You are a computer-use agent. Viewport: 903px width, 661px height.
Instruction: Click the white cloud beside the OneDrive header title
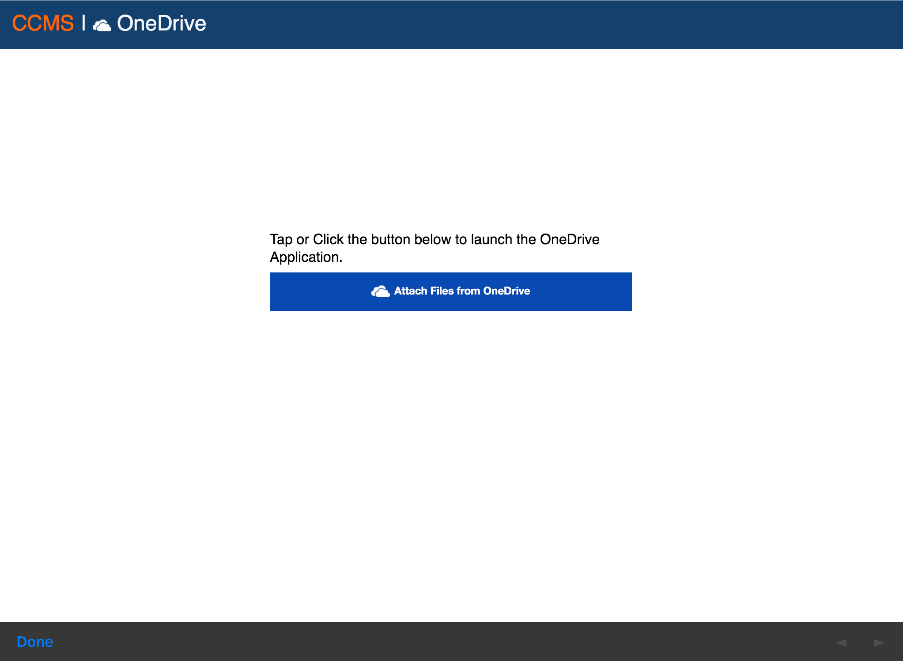click(x=102, y=25)
